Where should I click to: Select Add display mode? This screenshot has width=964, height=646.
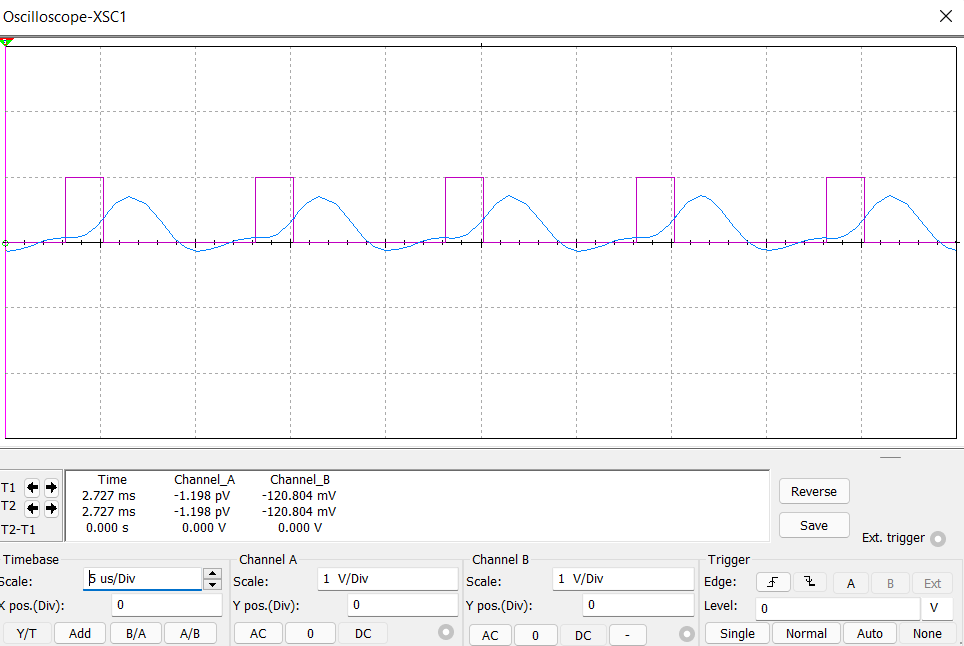[80, 634]
